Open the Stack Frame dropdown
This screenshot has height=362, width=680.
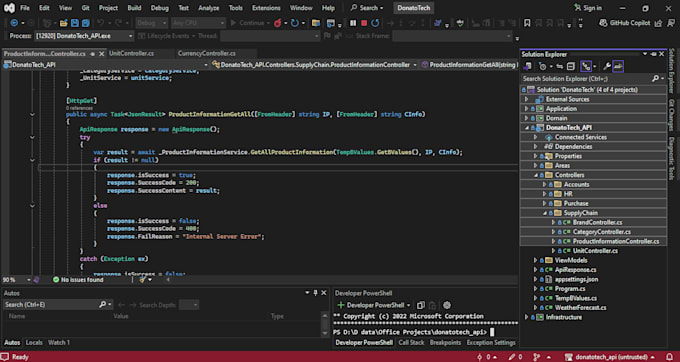(x=452, y=36)
